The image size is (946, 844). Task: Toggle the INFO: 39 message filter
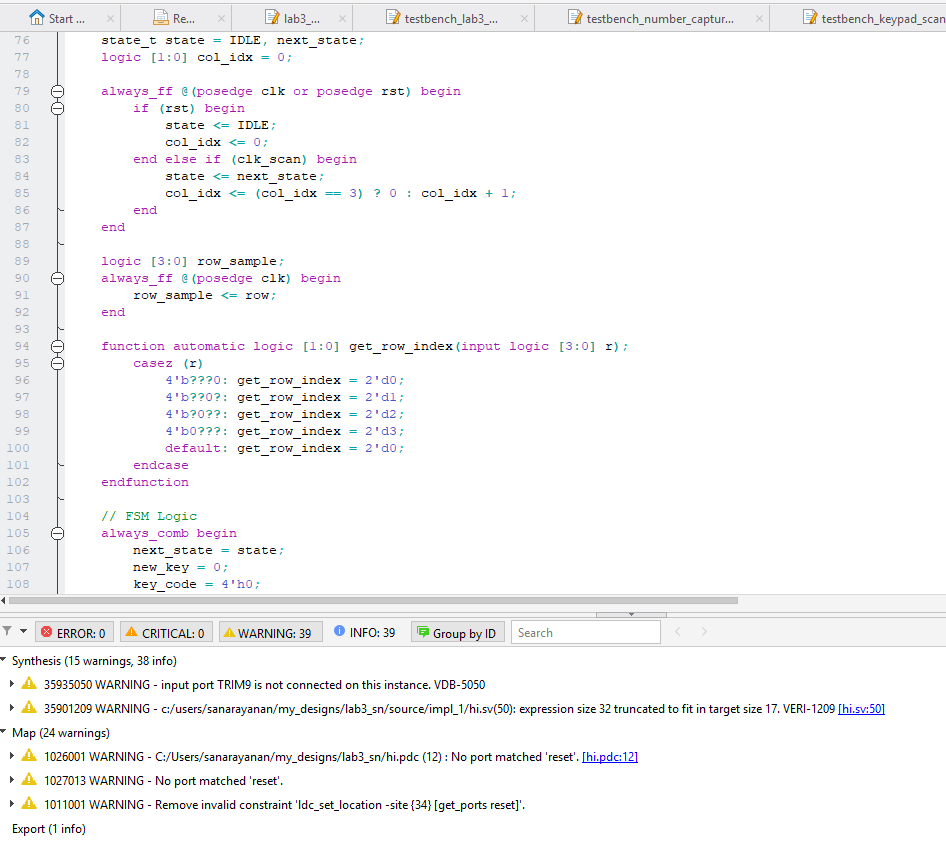point(365,633)
